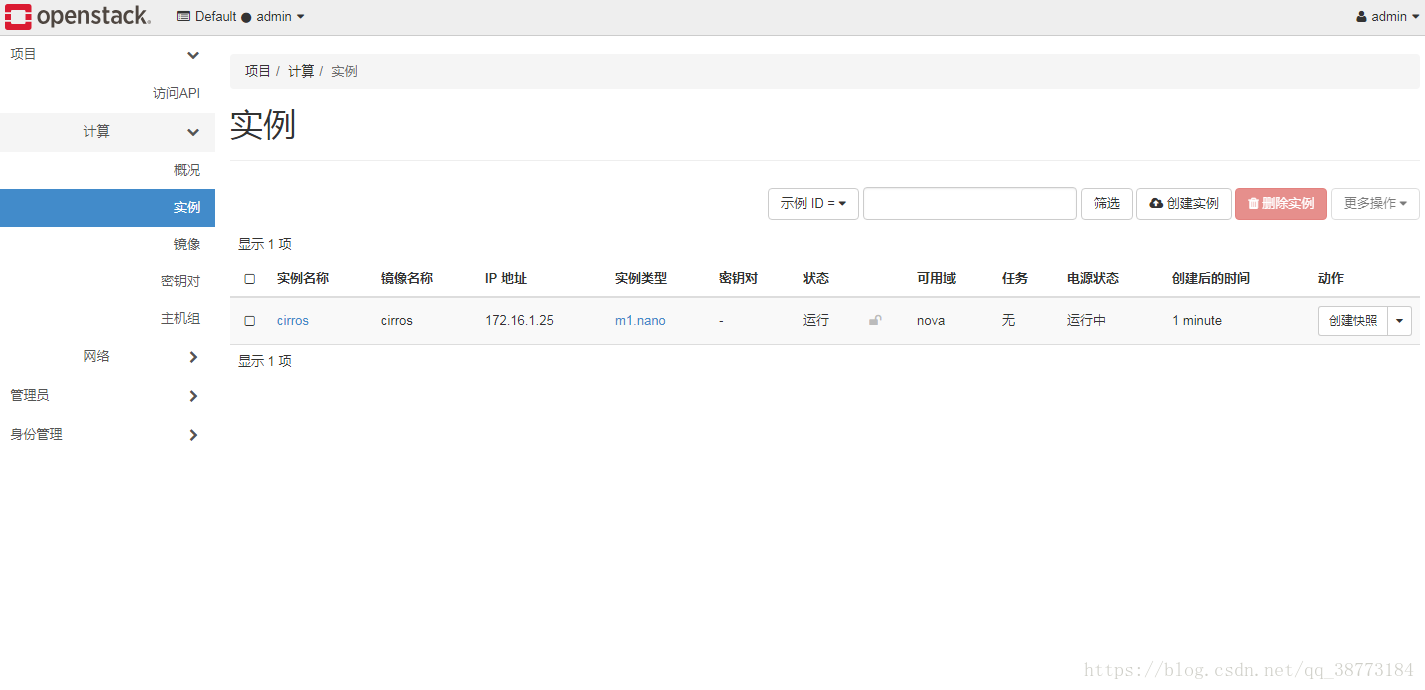
Task: Open the m1.nano instance type link
Action: point(640,321)
